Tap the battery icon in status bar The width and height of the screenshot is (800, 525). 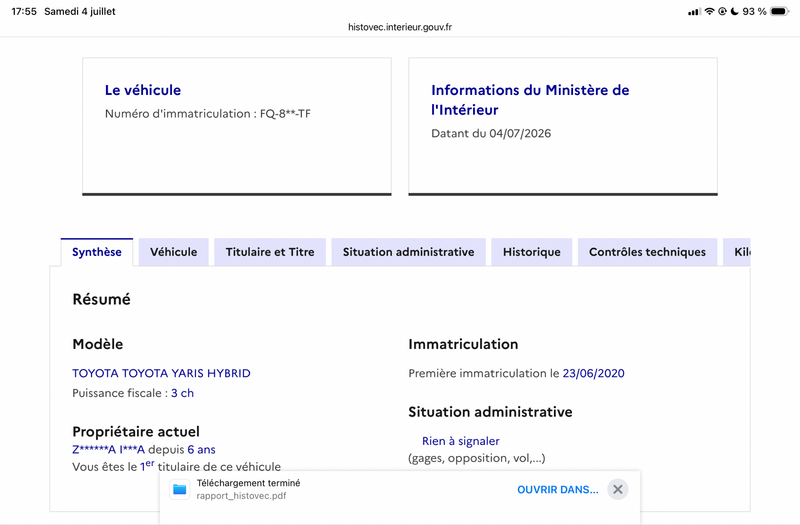pos(780,11)
